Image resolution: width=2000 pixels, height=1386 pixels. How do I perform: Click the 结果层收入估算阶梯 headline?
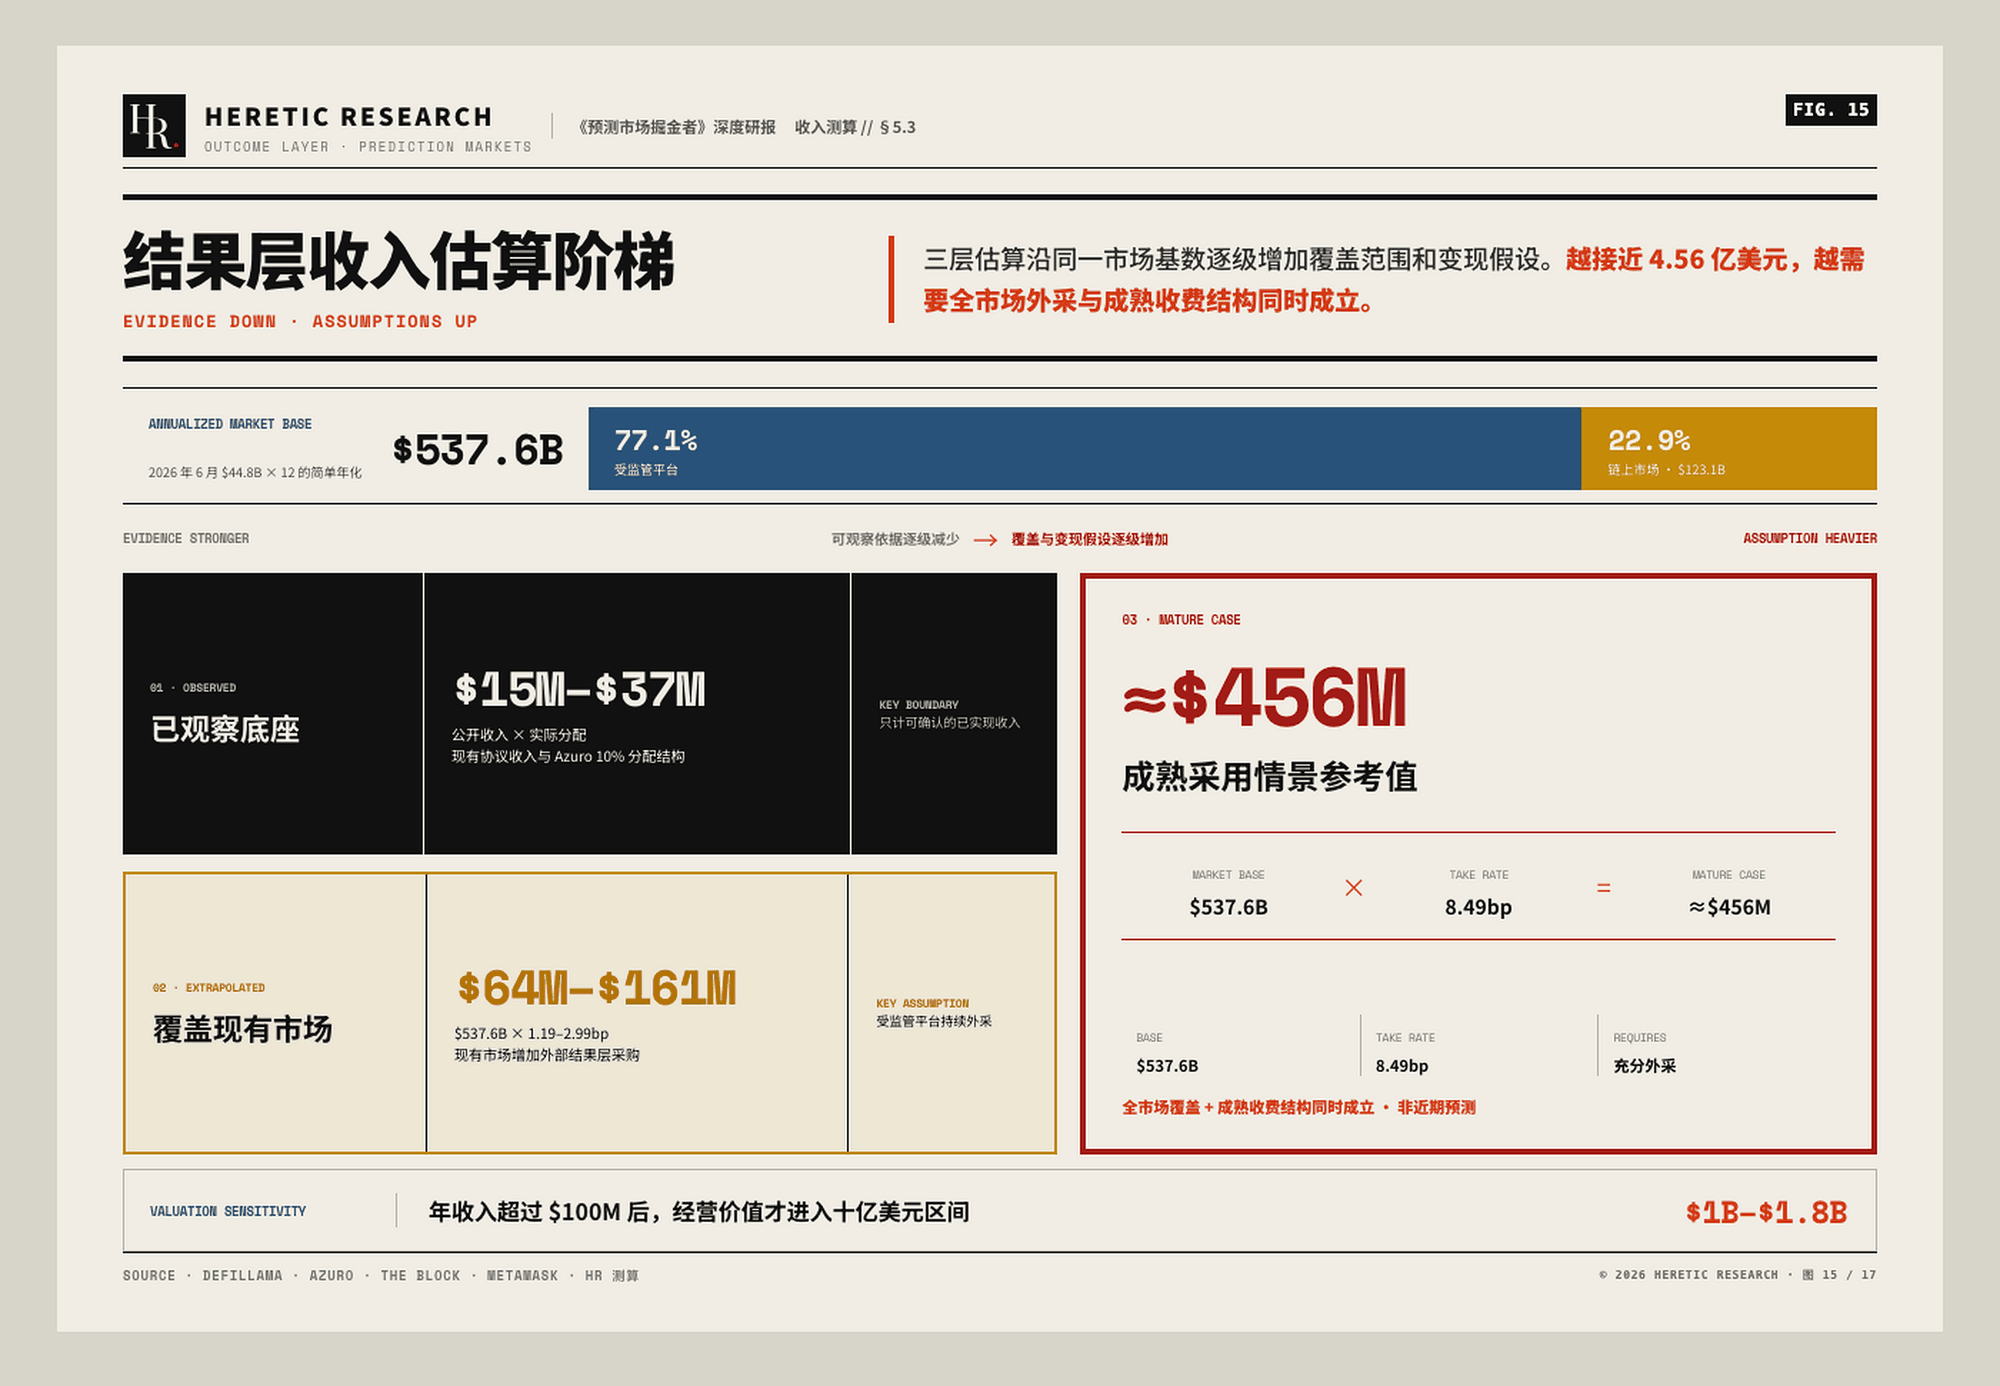pos(399,262)
